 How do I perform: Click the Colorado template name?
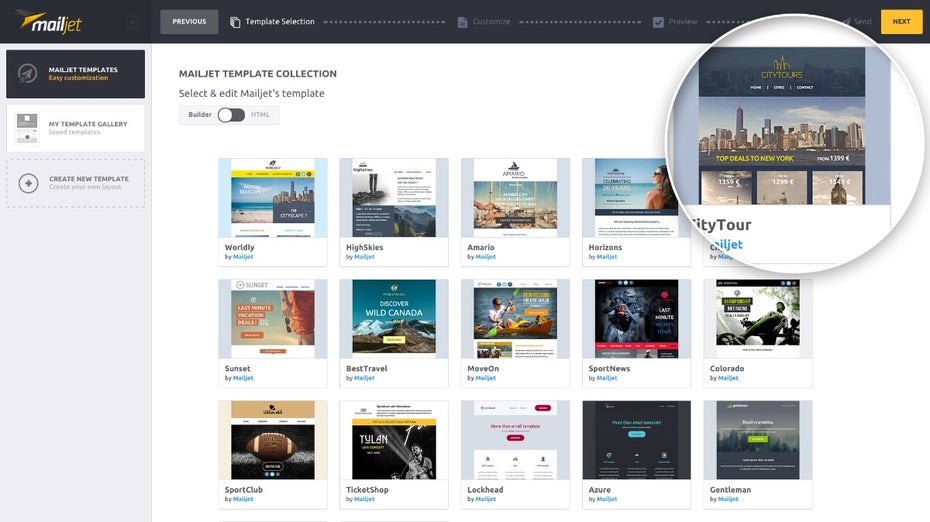coord(727,368)
